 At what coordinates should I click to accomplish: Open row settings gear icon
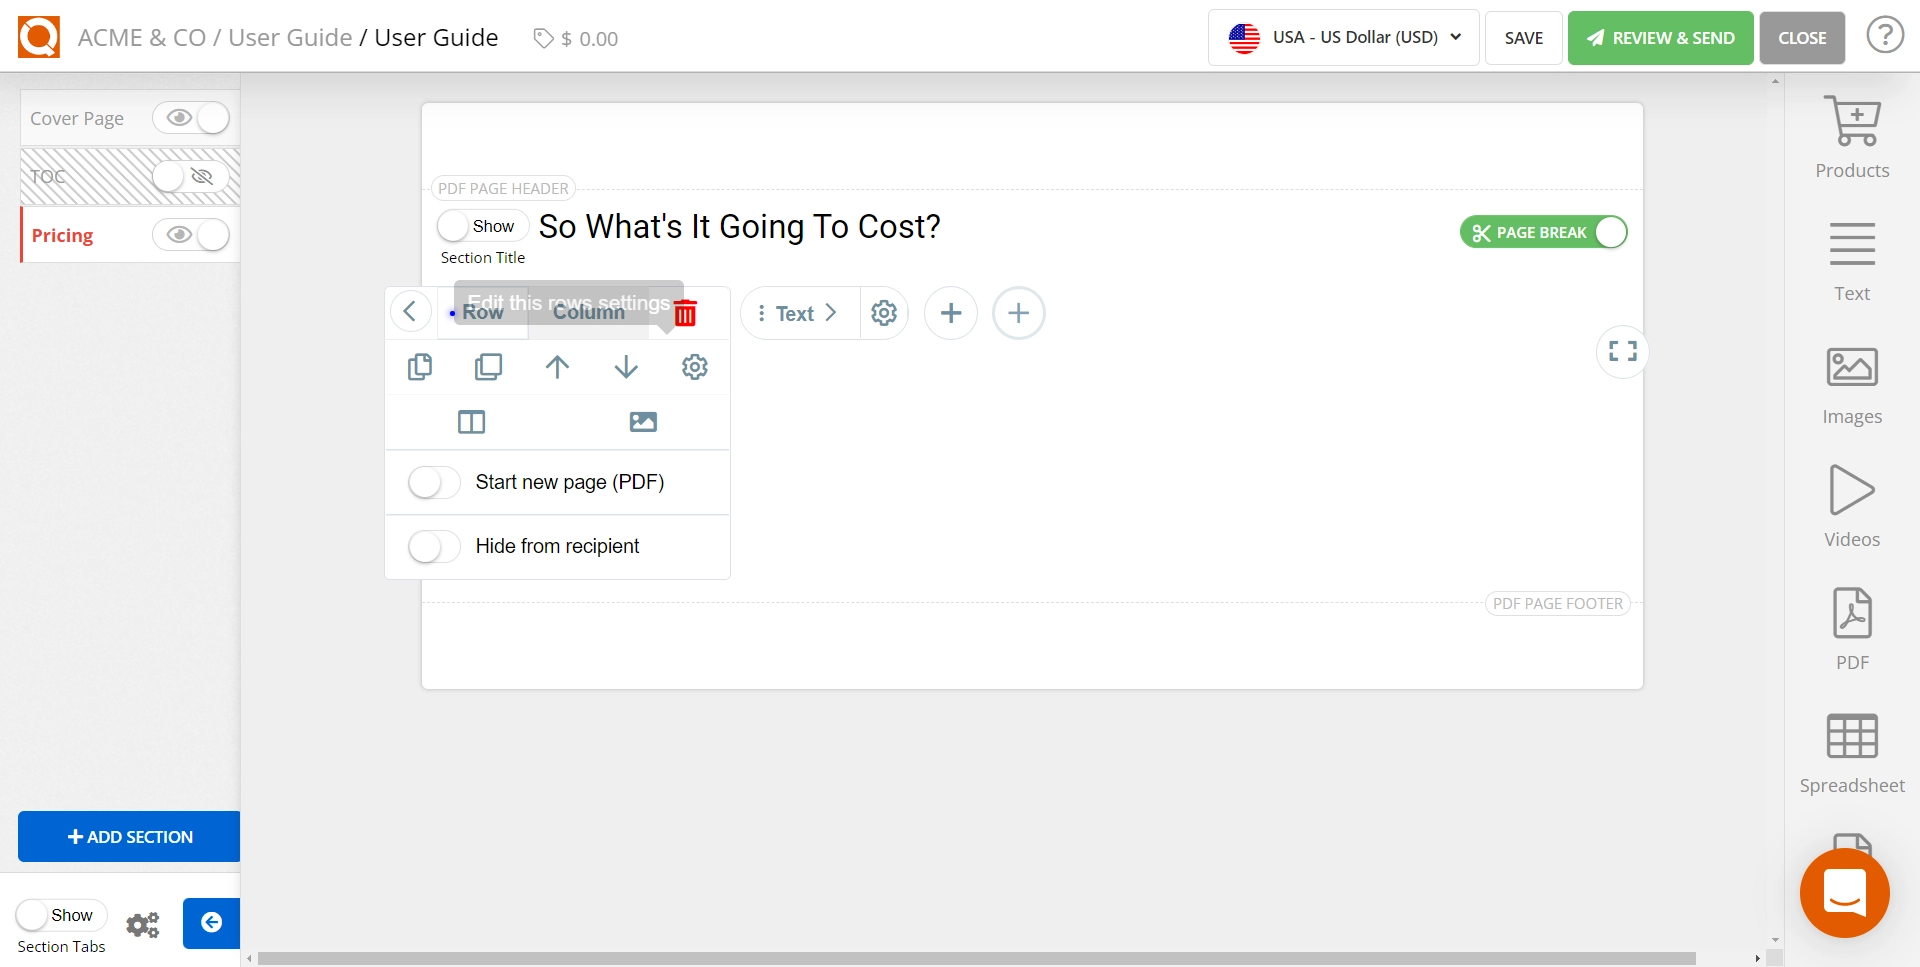pos(694,367)
